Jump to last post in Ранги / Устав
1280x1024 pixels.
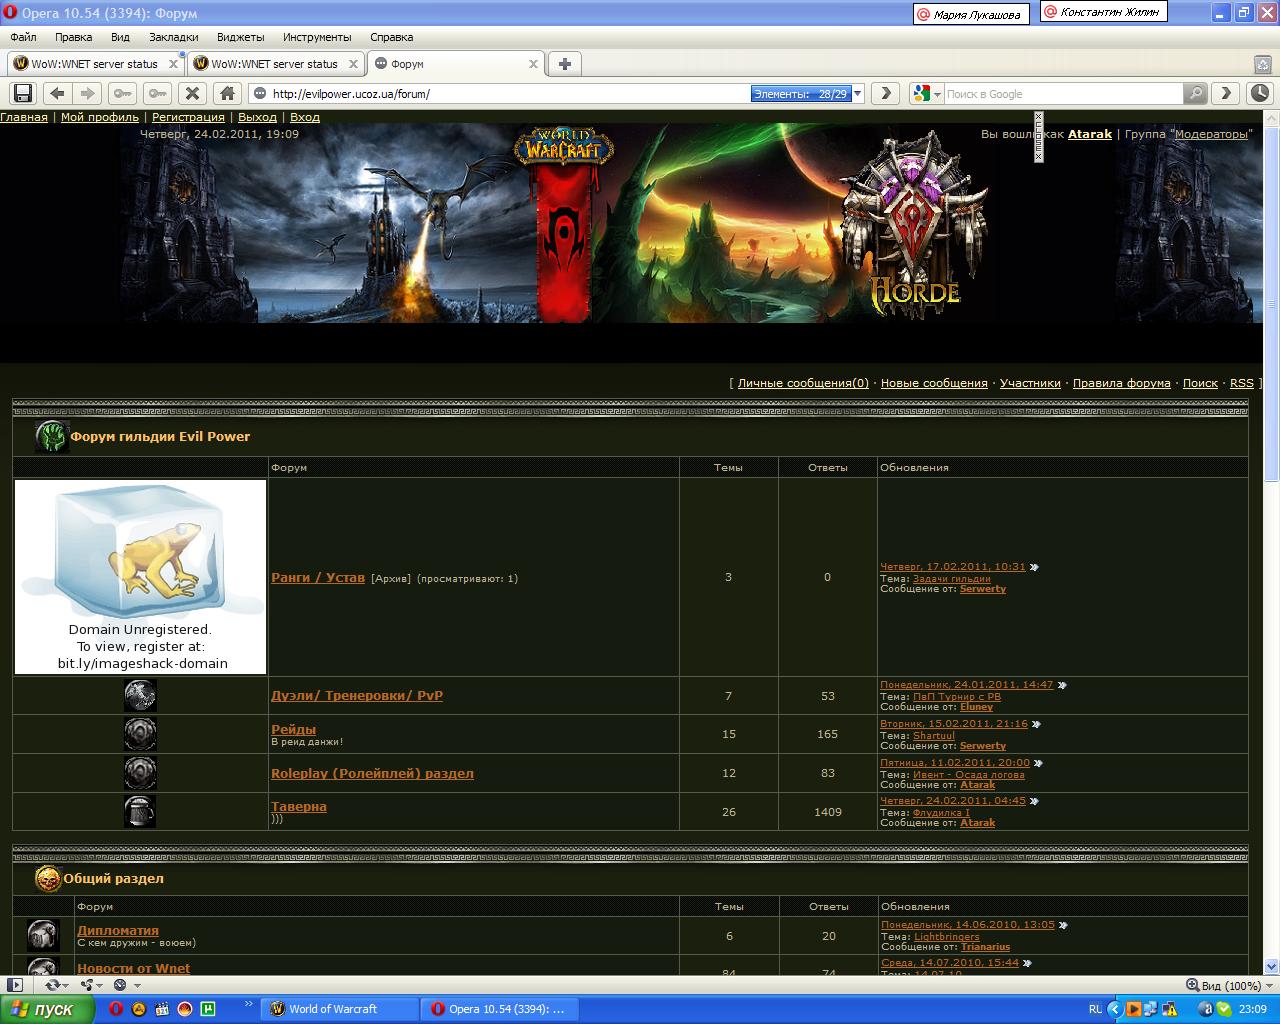(1034, 567)
